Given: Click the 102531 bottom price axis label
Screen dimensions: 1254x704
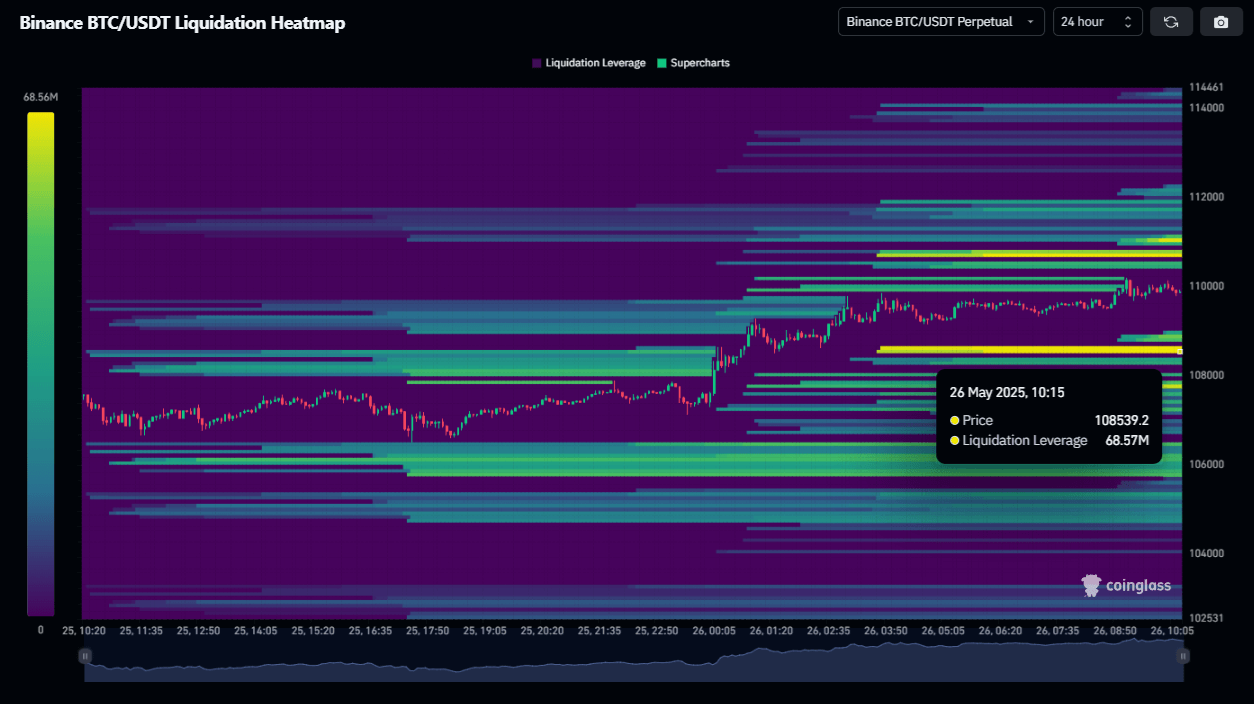Looking at the screenshot, I should coord(1205,619).
